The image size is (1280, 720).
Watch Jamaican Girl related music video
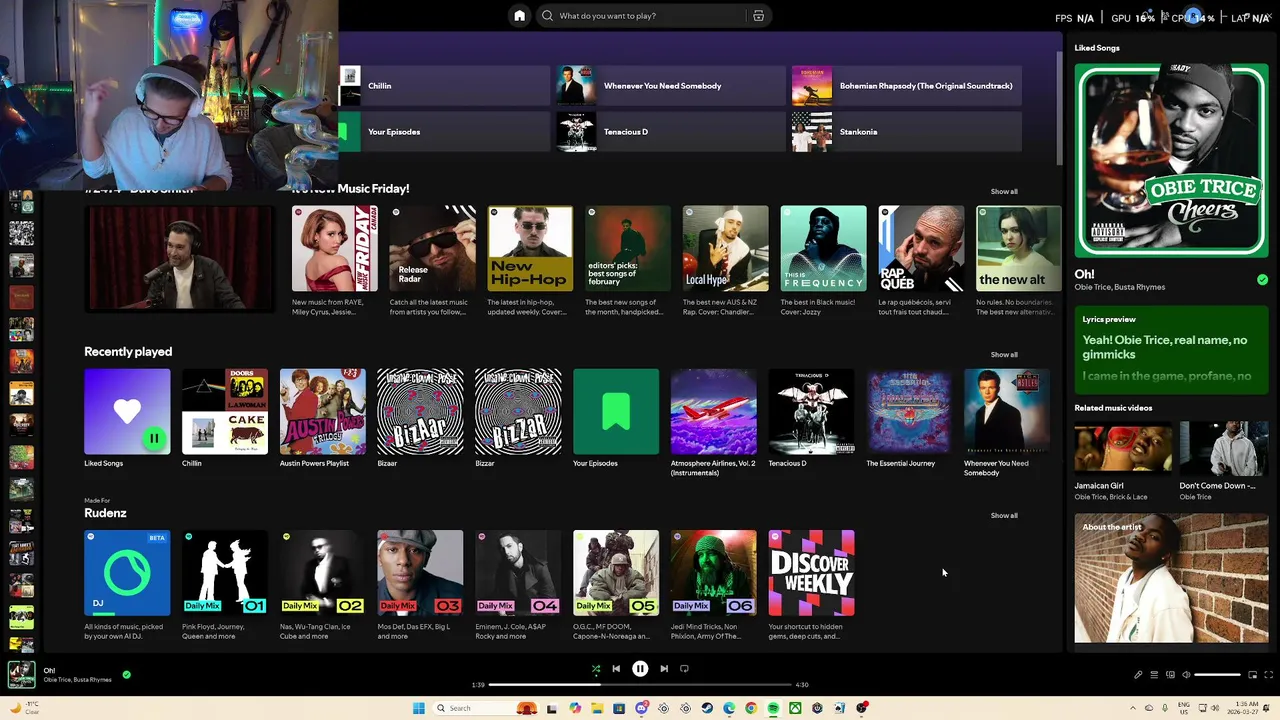click(x=1123, y=447)
